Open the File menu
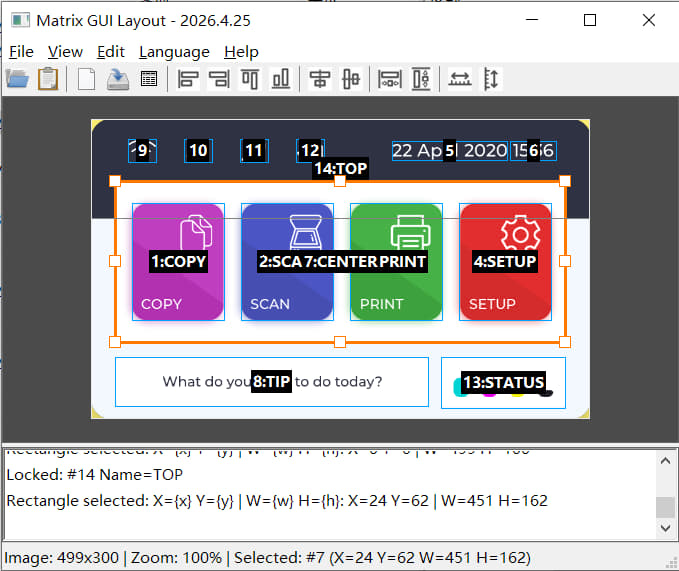Screen dimensions: 679x571 tap(21, 52)
